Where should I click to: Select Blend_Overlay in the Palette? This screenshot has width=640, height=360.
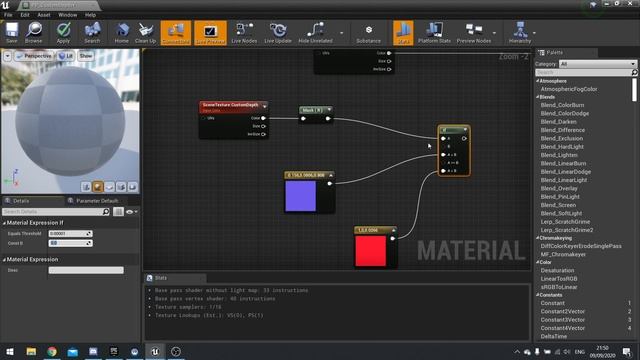click(x=559, y=189)
